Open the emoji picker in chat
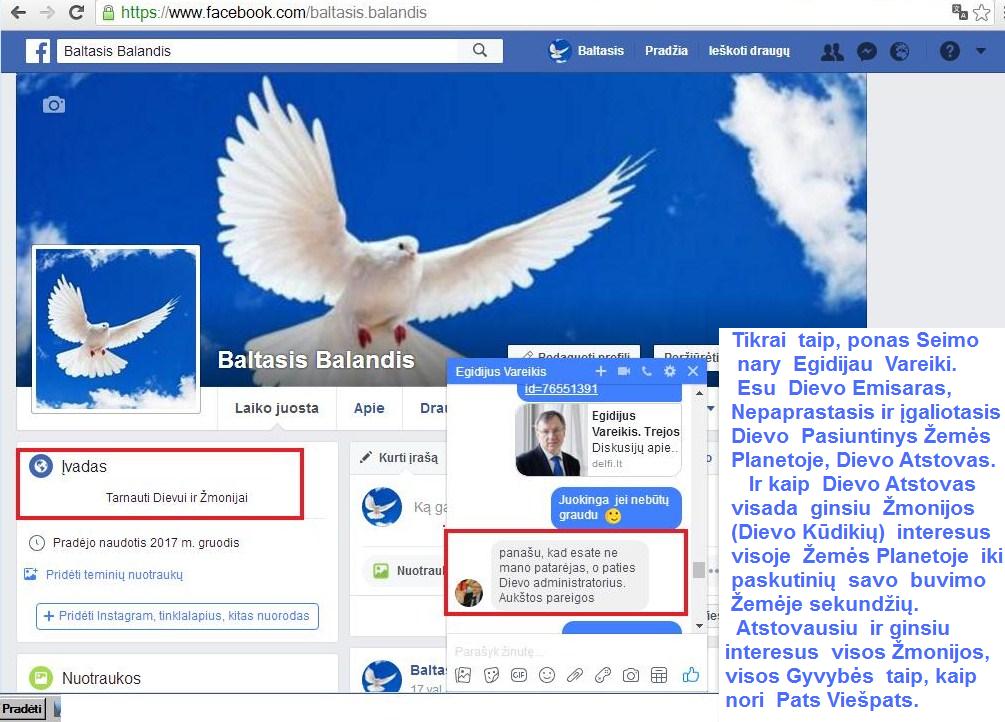 tap(547, 675)
